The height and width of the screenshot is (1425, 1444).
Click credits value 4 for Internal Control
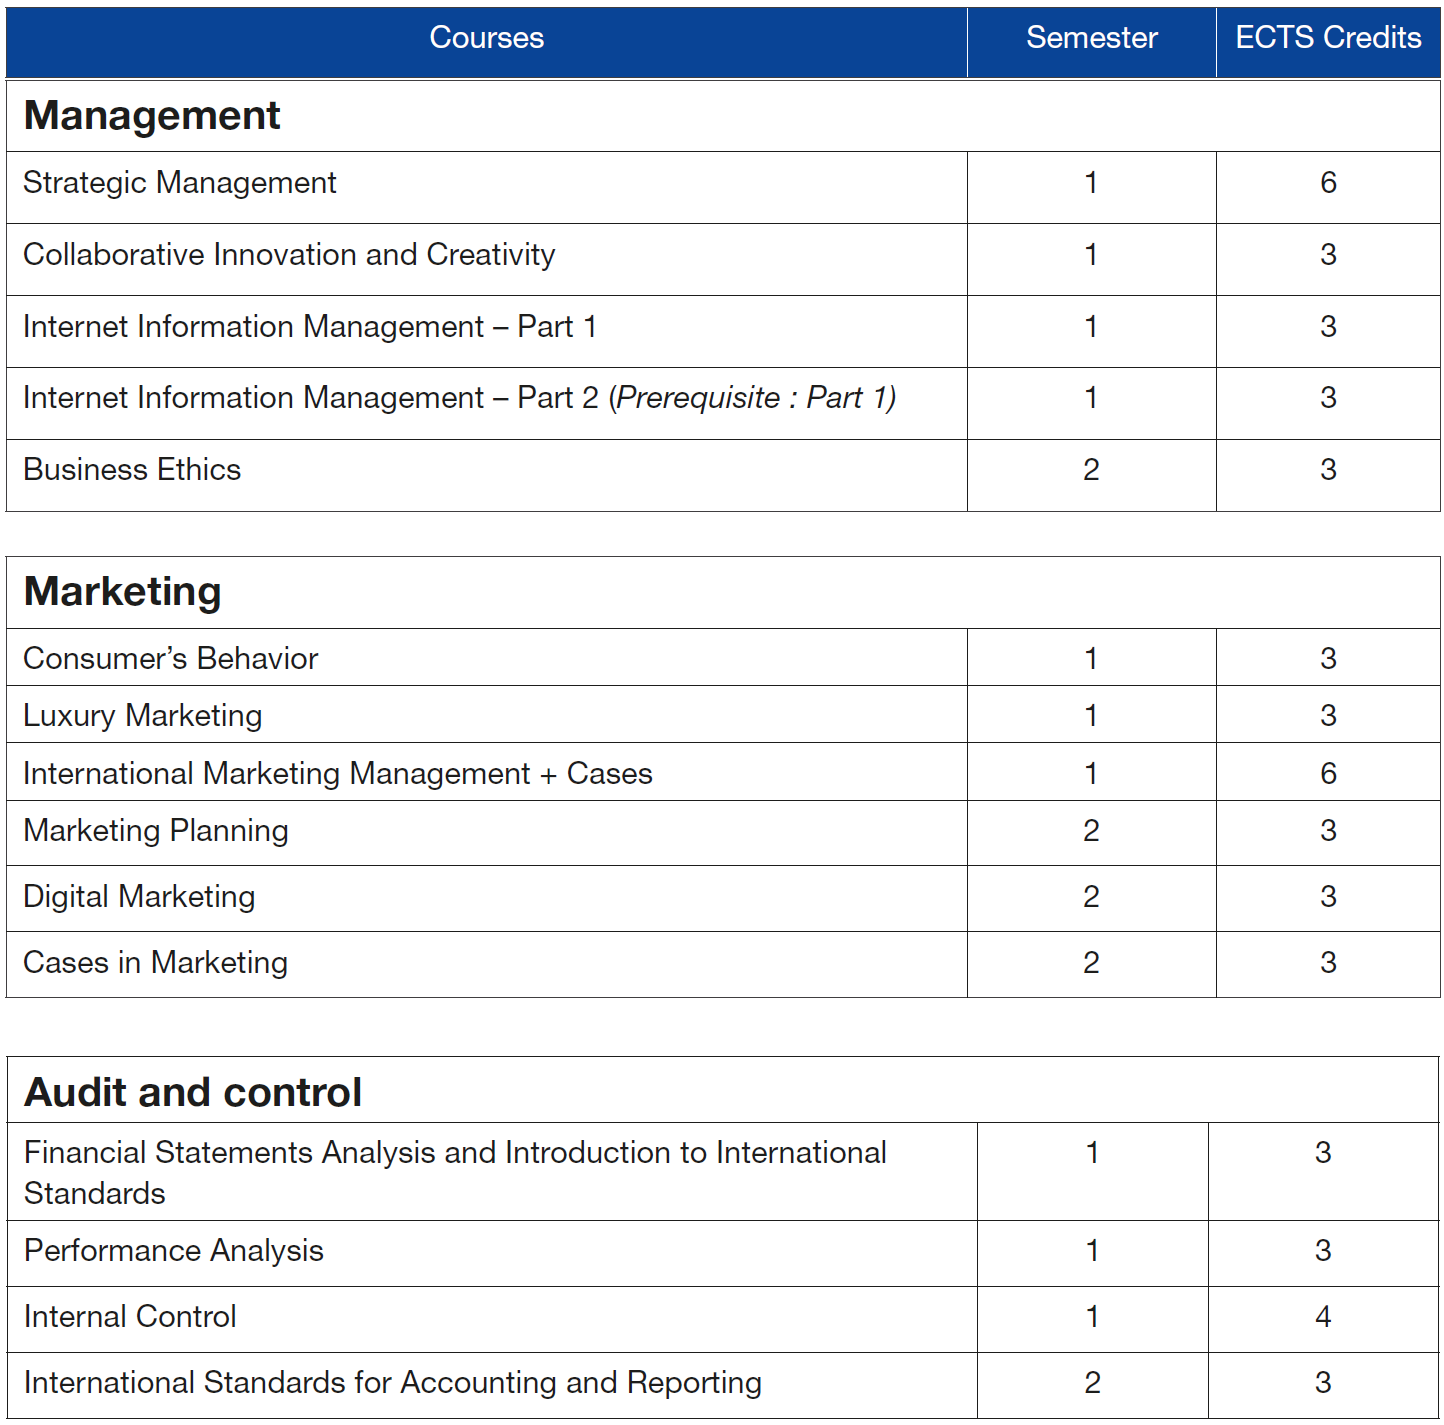click(1323, 1317)
